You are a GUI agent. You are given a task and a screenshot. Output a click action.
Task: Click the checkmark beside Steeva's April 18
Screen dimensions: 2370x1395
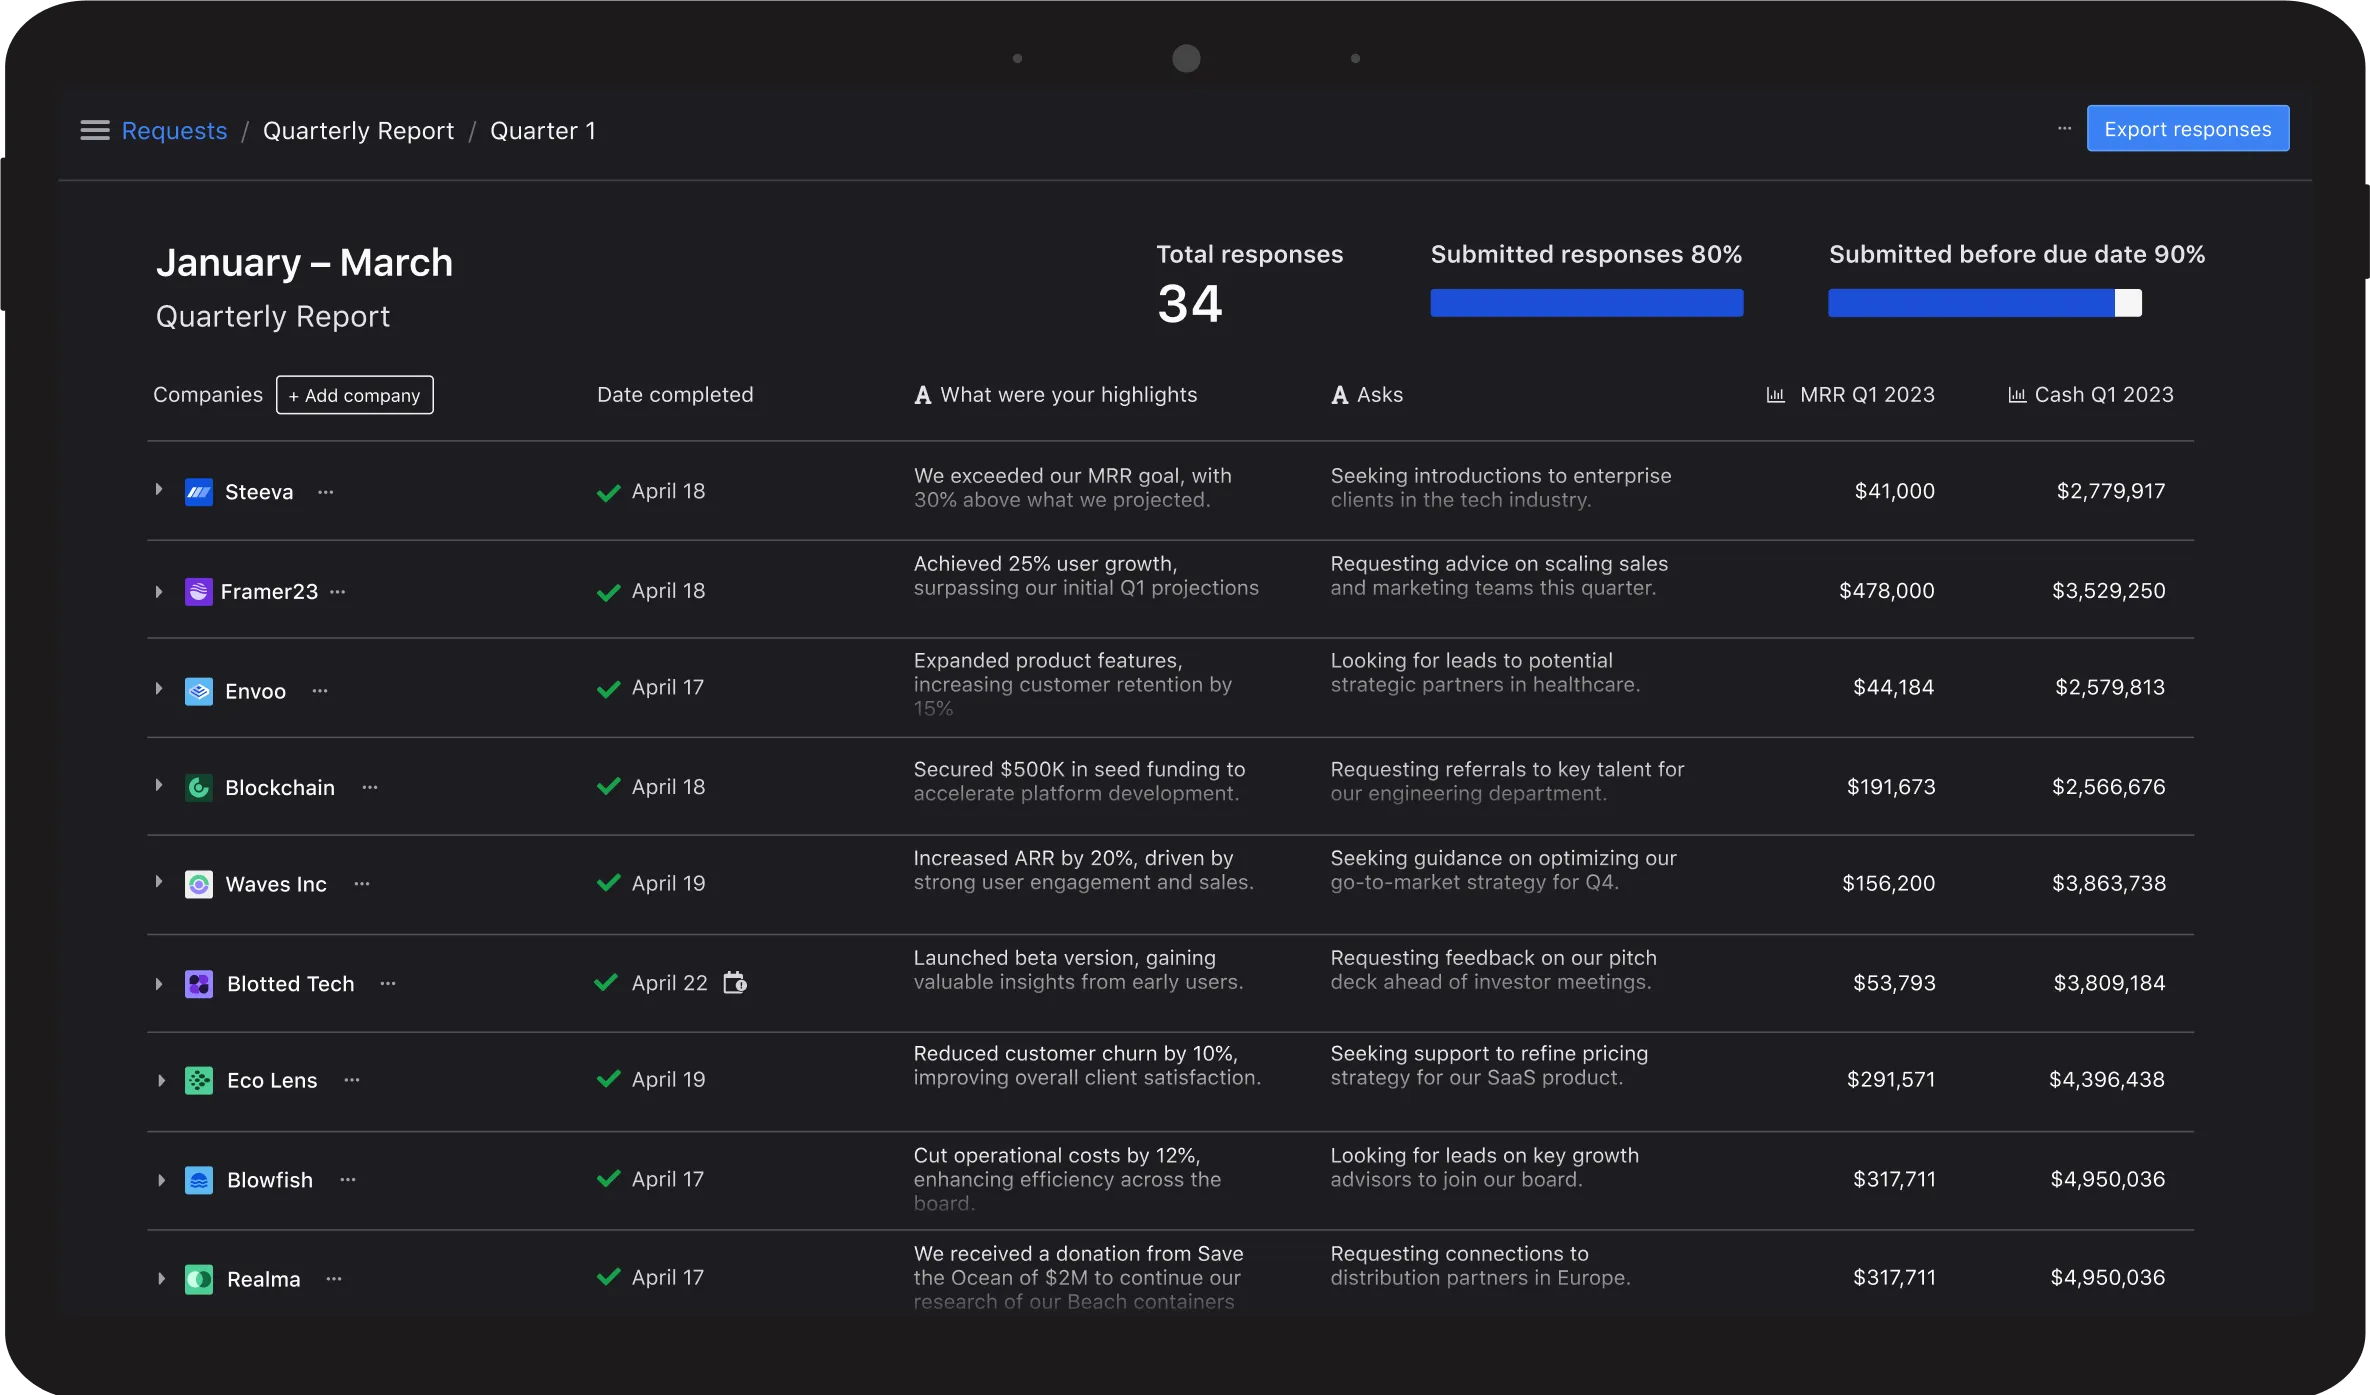[608, 492]
